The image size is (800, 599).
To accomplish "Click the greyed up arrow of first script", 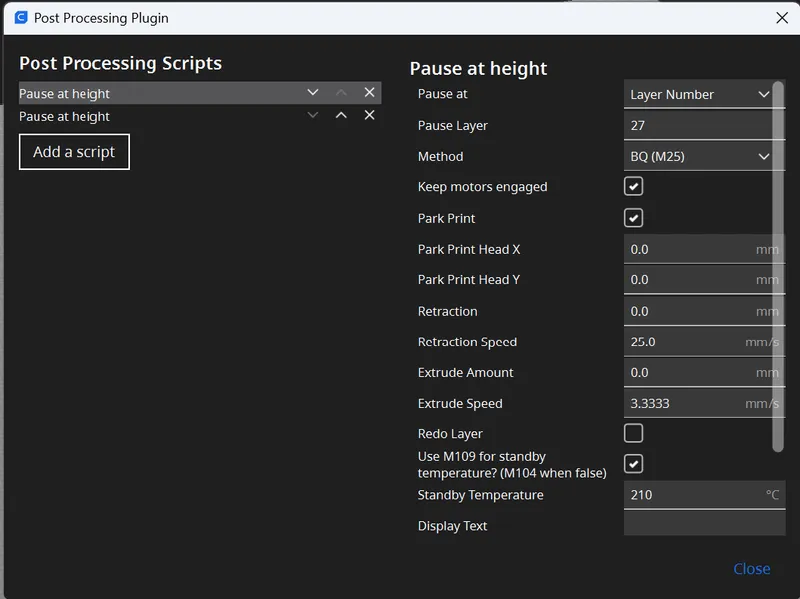I will tap(341, 92).
